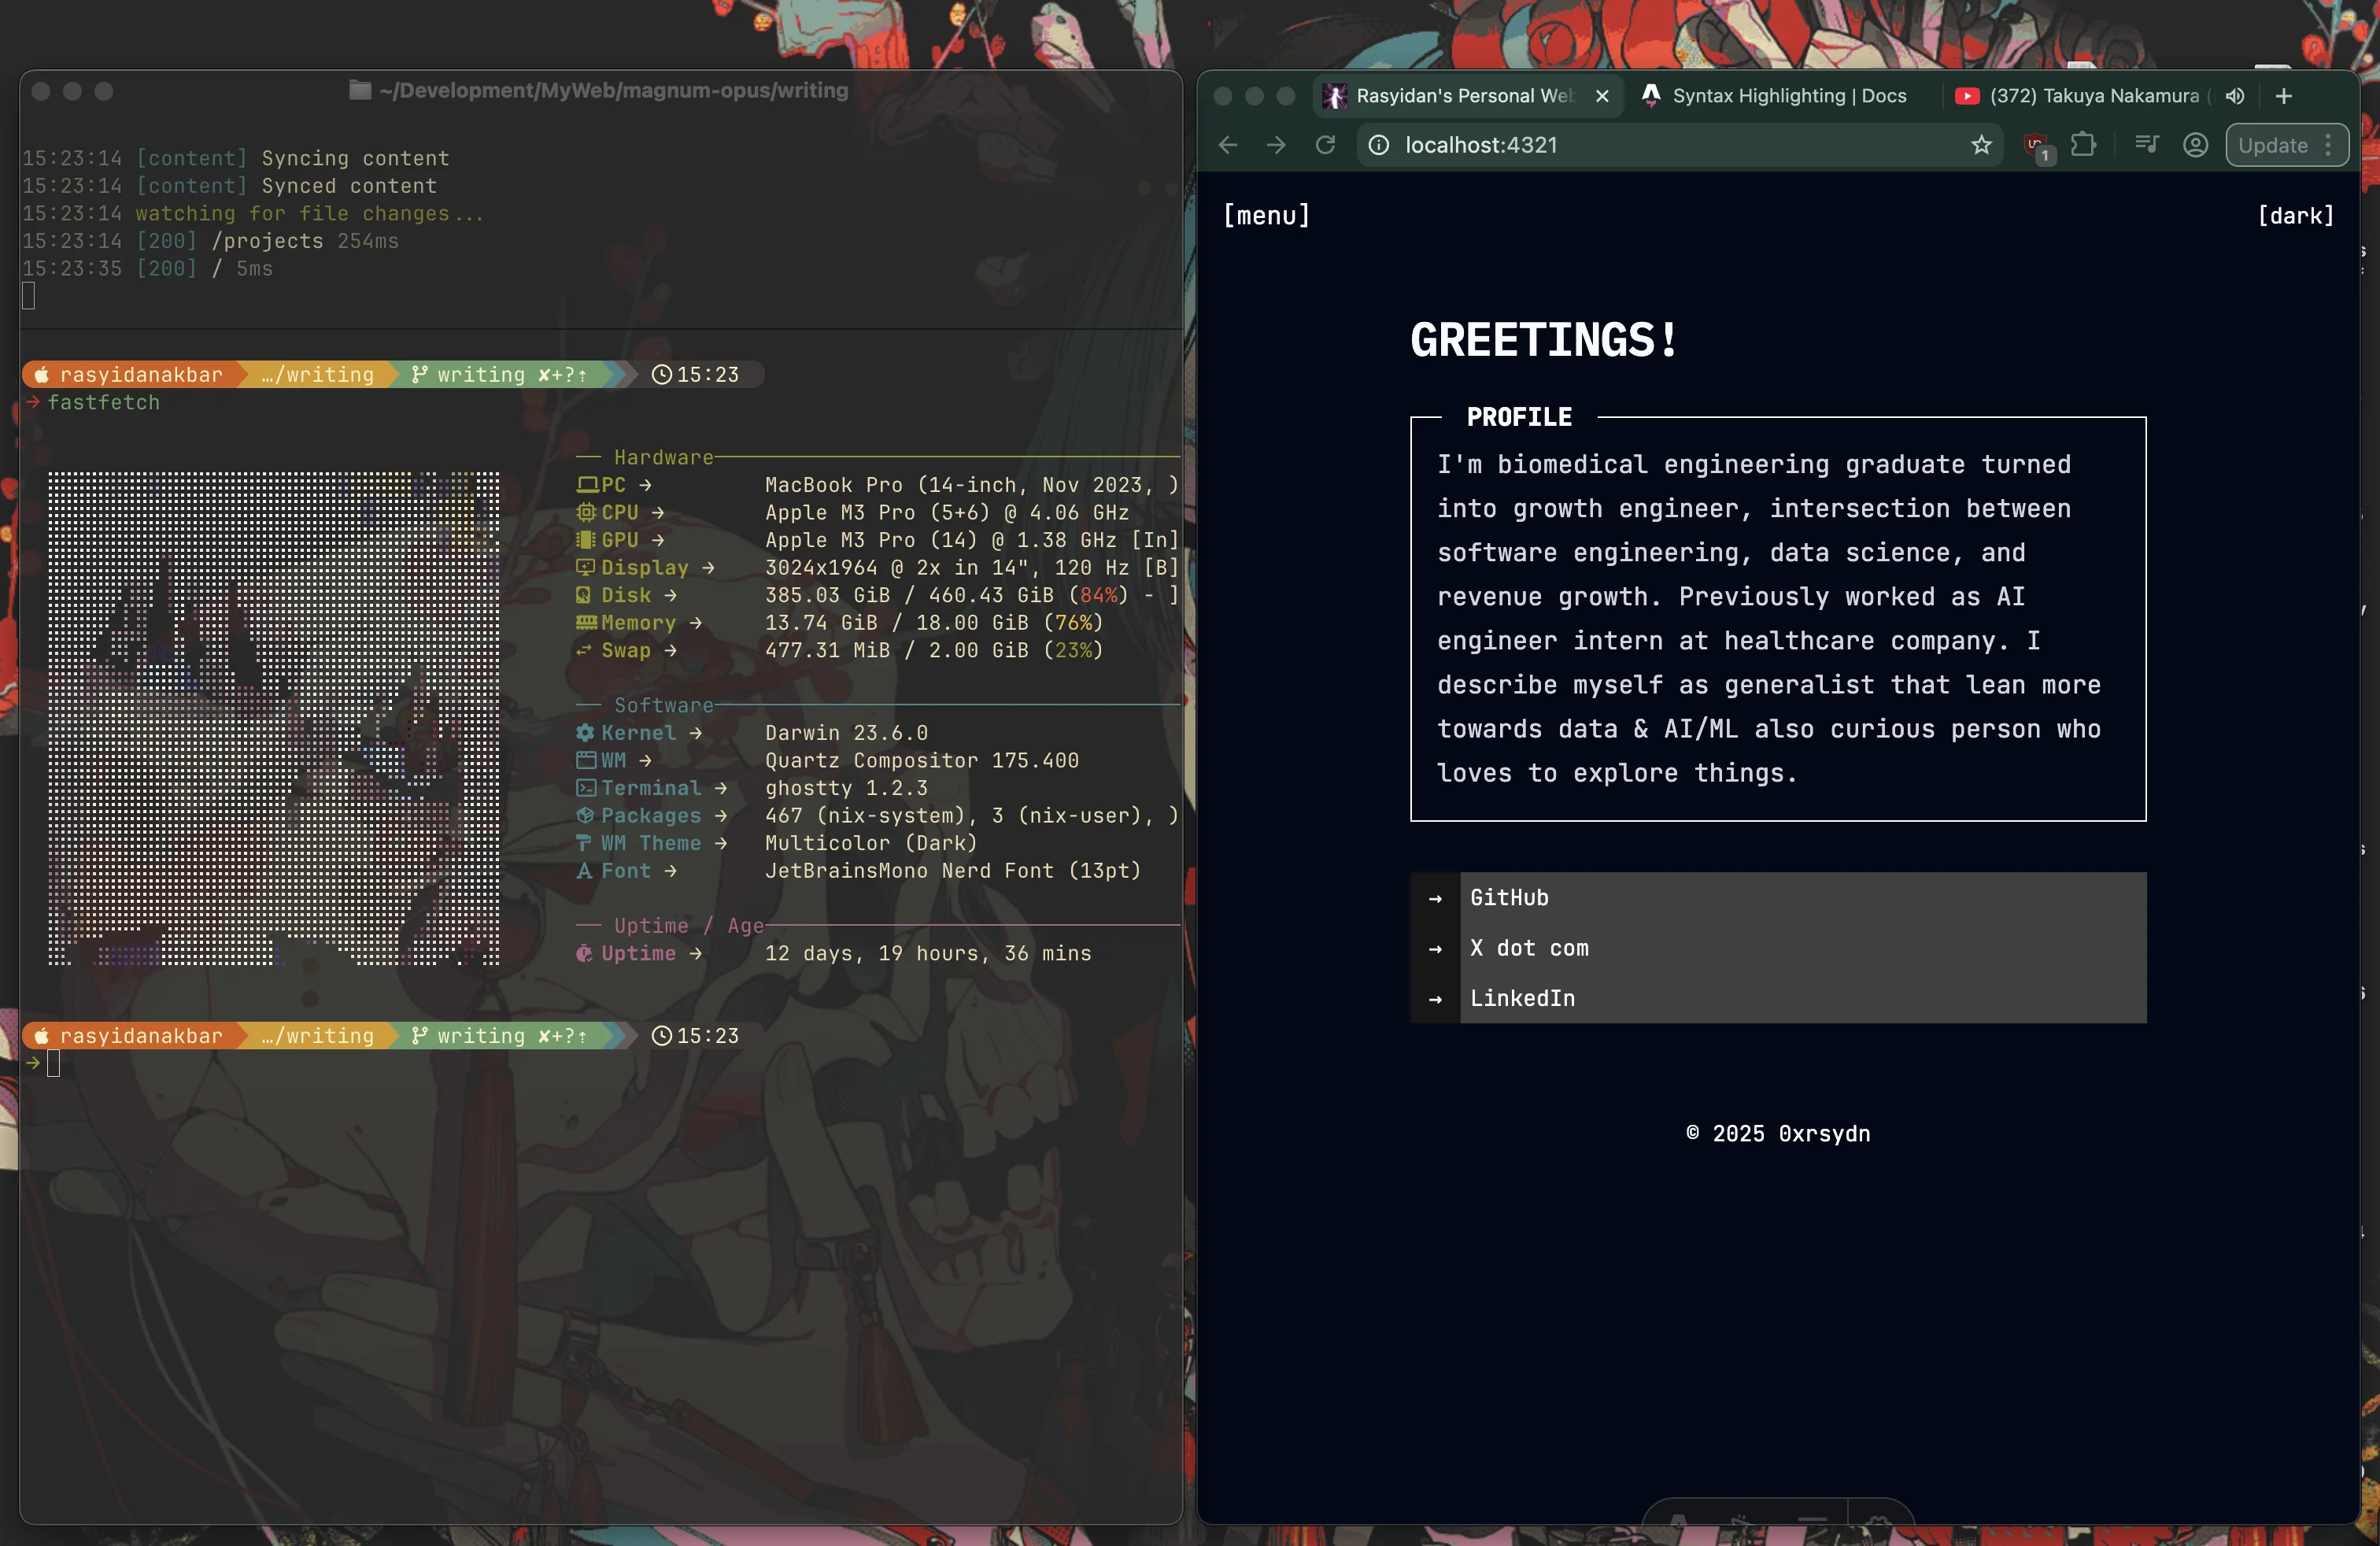Open the [menu] navigation on the webpage
The width and height of the screenshot is (2380, 1546).
click(x=1266, y=215)
